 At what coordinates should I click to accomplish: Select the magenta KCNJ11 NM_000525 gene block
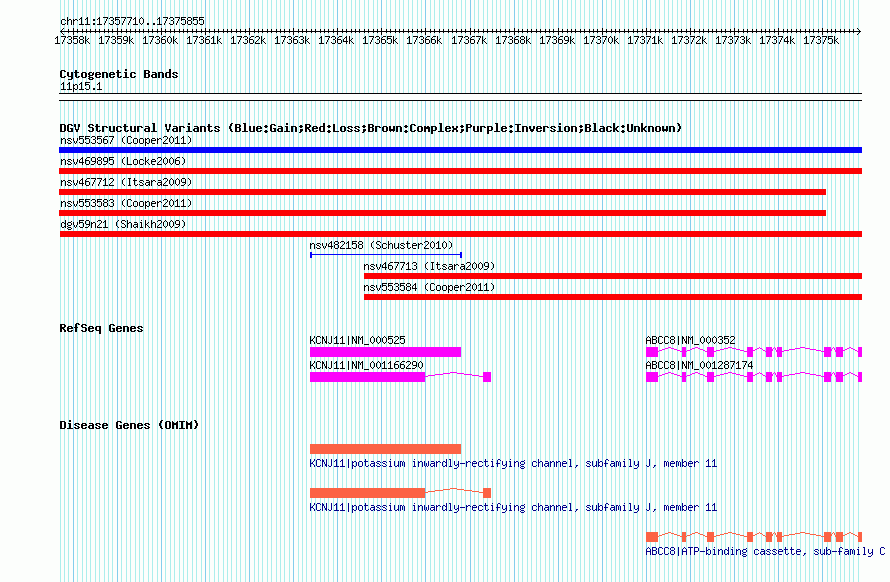[x=385, y=352]
